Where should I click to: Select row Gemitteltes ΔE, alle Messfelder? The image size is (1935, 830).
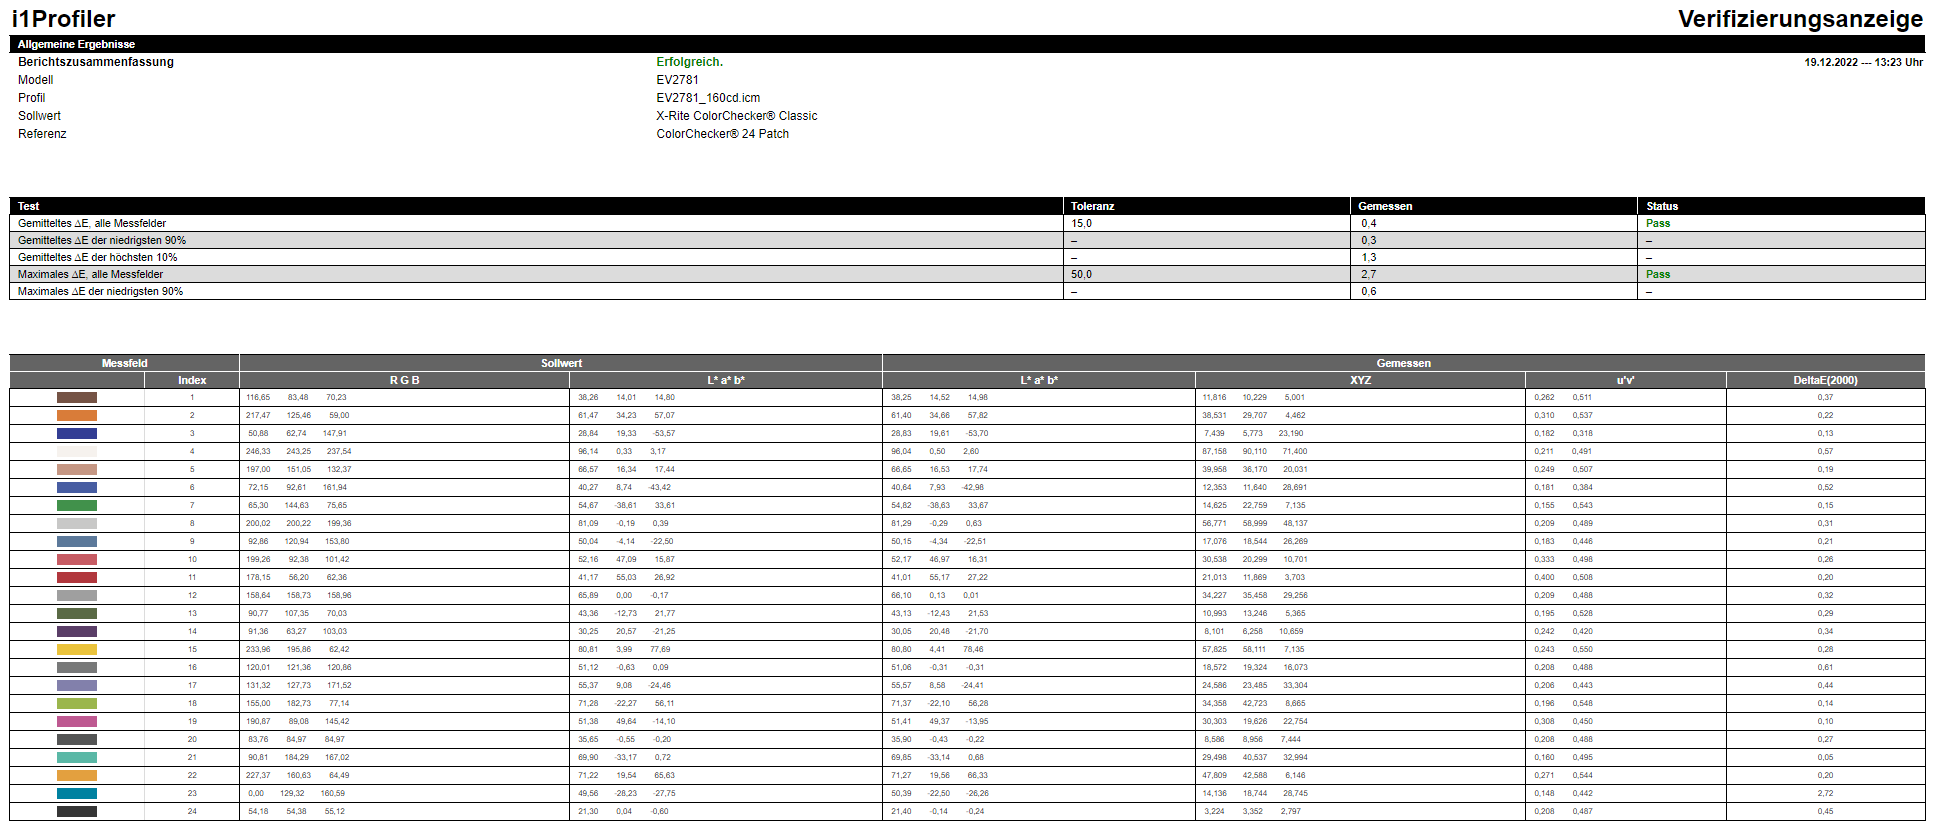pyautogui.click(x=967, y=223)
